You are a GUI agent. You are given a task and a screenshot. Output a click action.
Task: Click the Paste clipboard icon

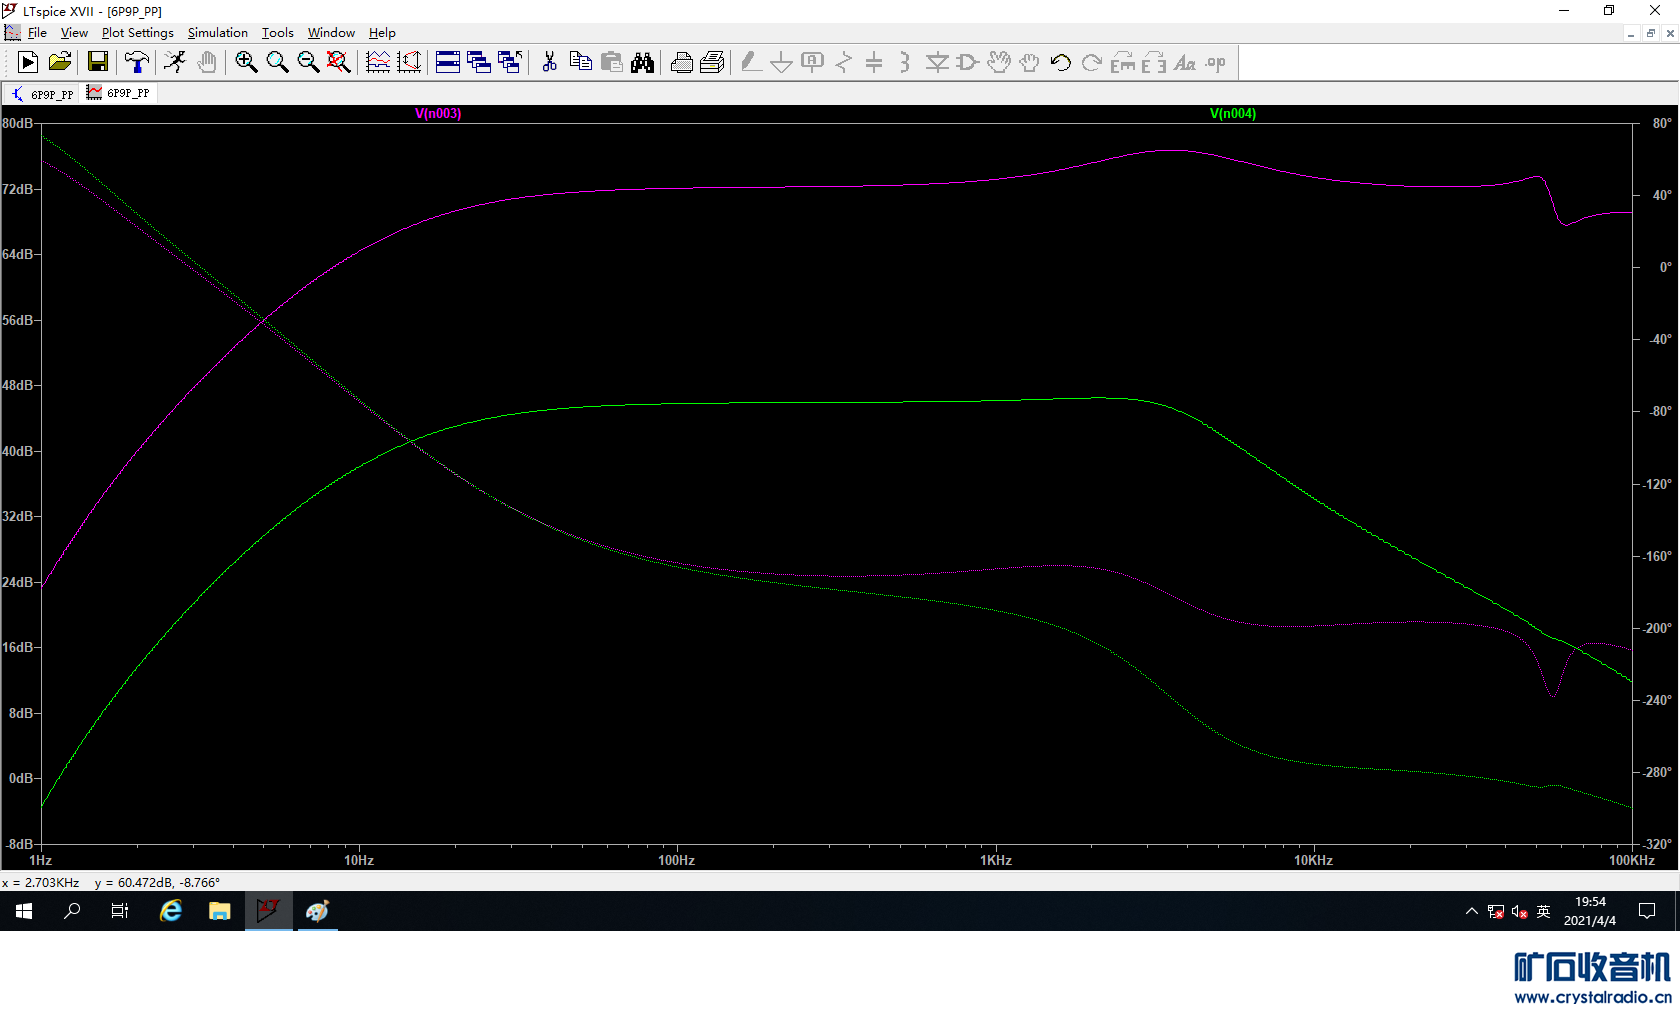(x=611, y=62)
